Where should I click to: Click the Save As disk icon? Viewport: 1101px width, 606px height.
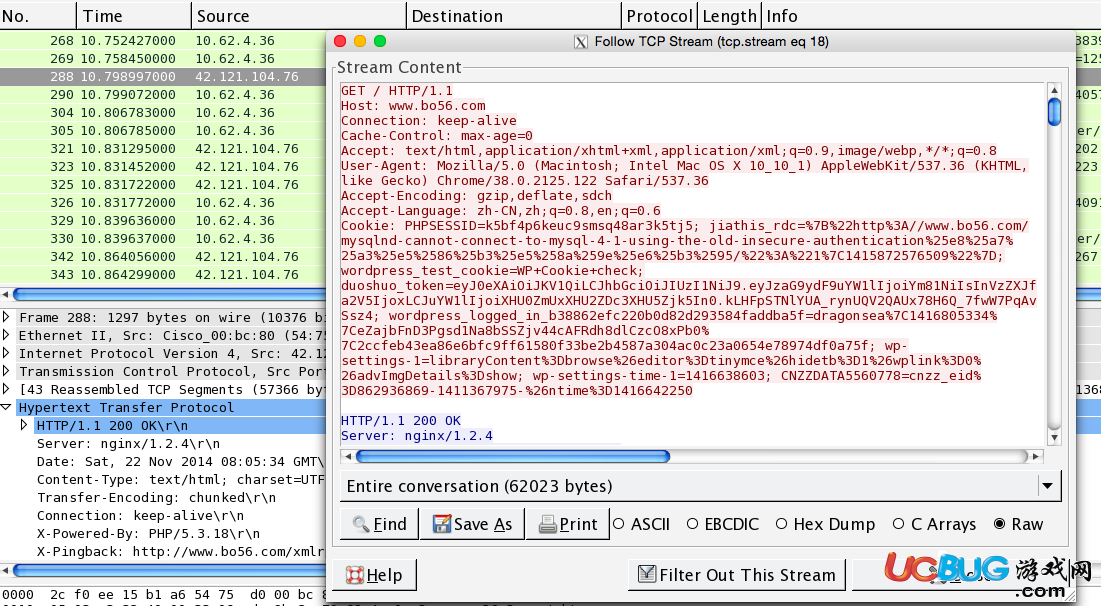tap(442, 524)
